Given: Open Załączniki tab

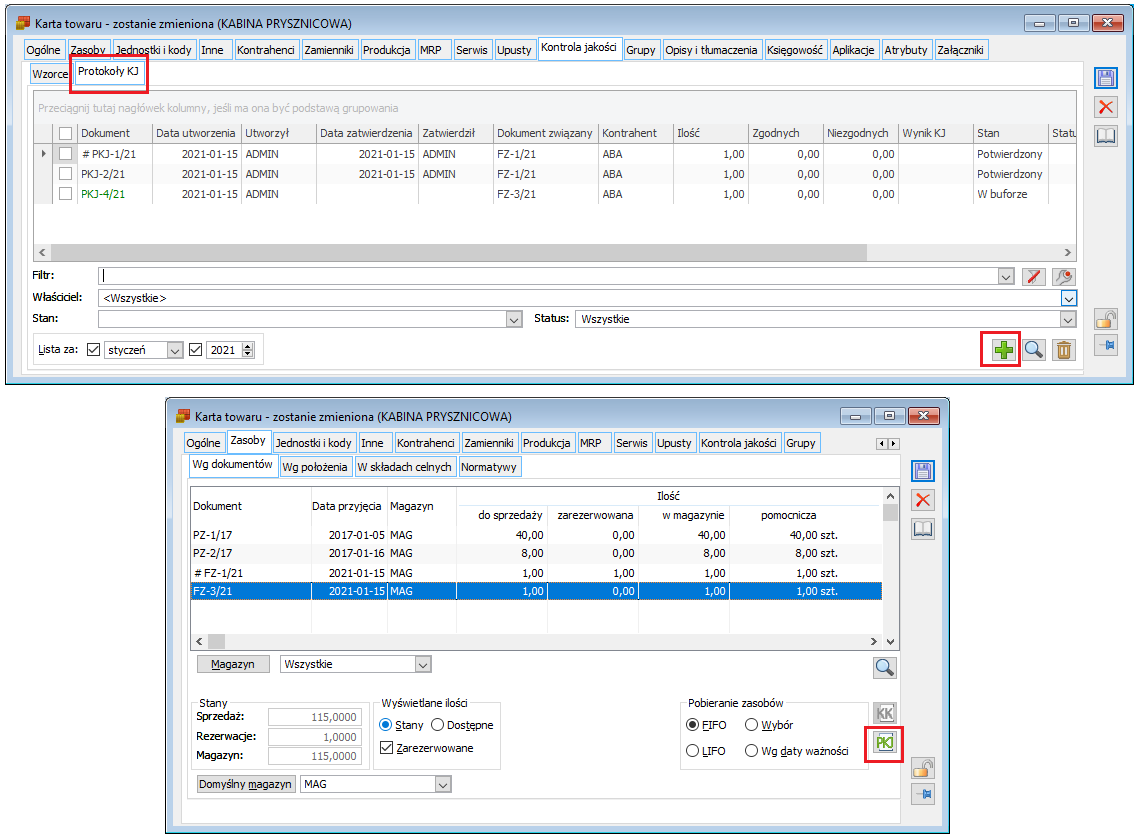Looking at the screenshot, I should click(960, 50).
